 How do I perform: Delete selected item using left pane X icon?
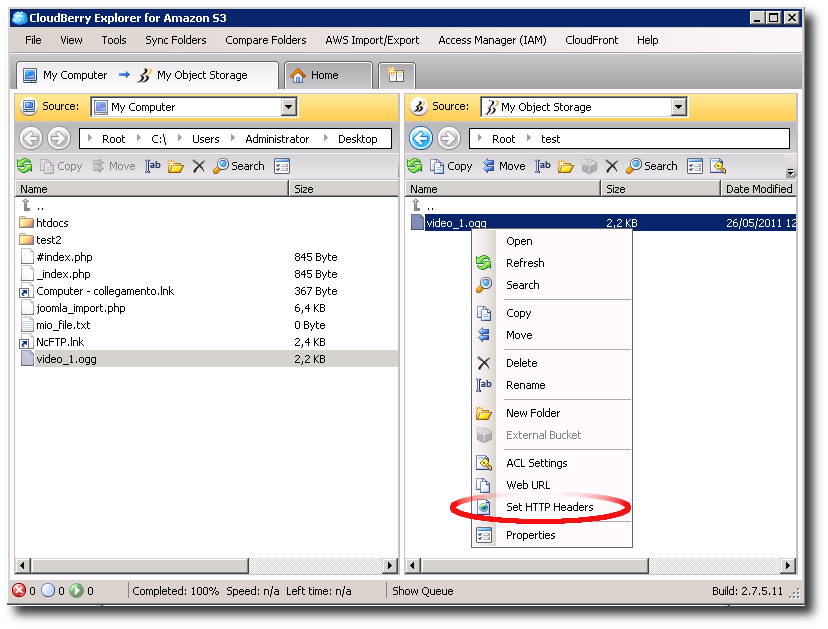tap(199, 166)
